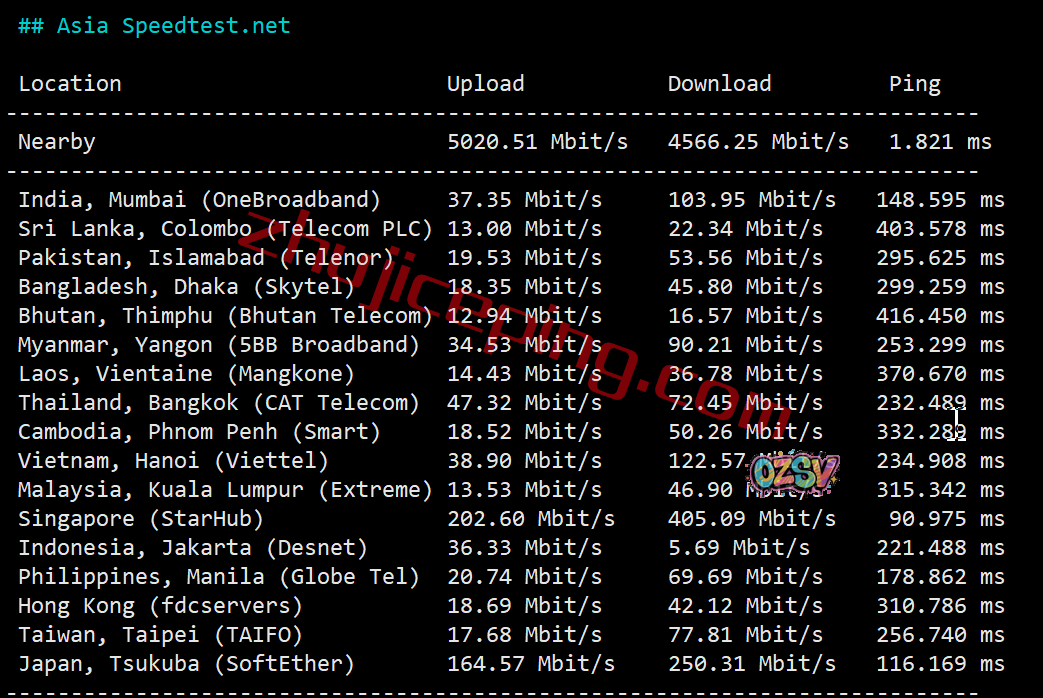Select the Download column header
This screenshot has height=698, width=1043.
[719, 84]
